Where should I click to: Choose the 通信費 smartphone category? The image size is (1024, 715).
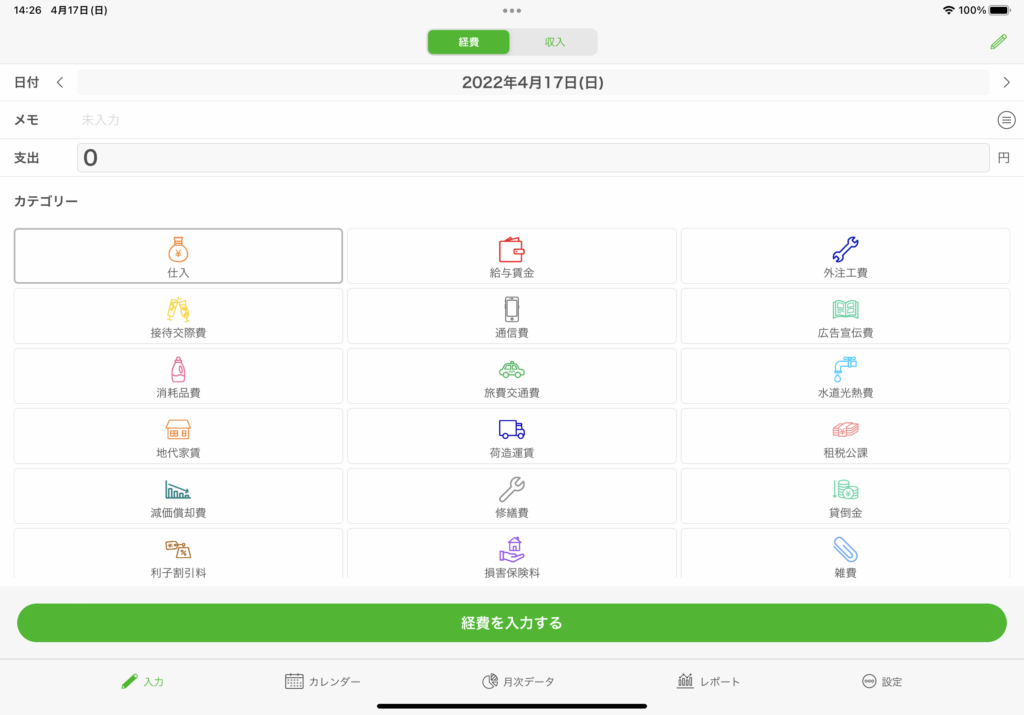tap(512, 316)
